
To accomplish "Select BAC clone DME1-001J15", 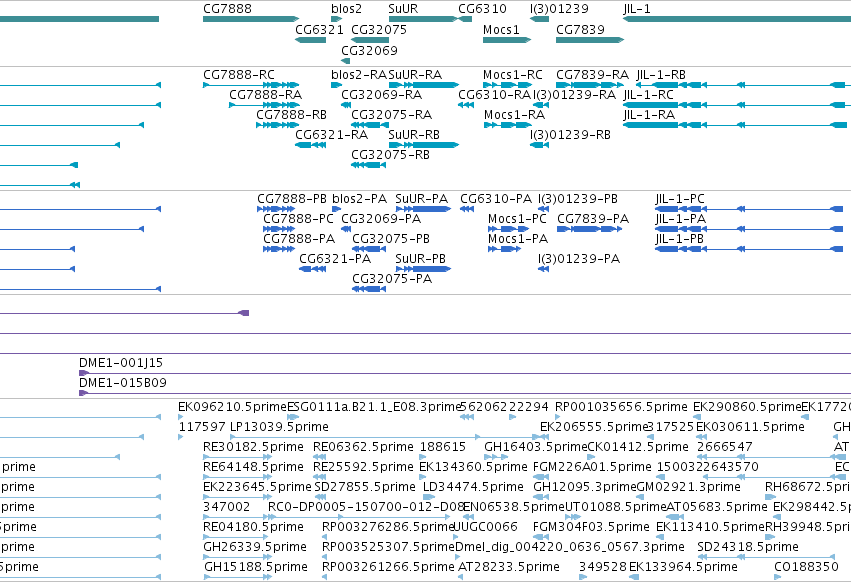I will pos(120,363).
